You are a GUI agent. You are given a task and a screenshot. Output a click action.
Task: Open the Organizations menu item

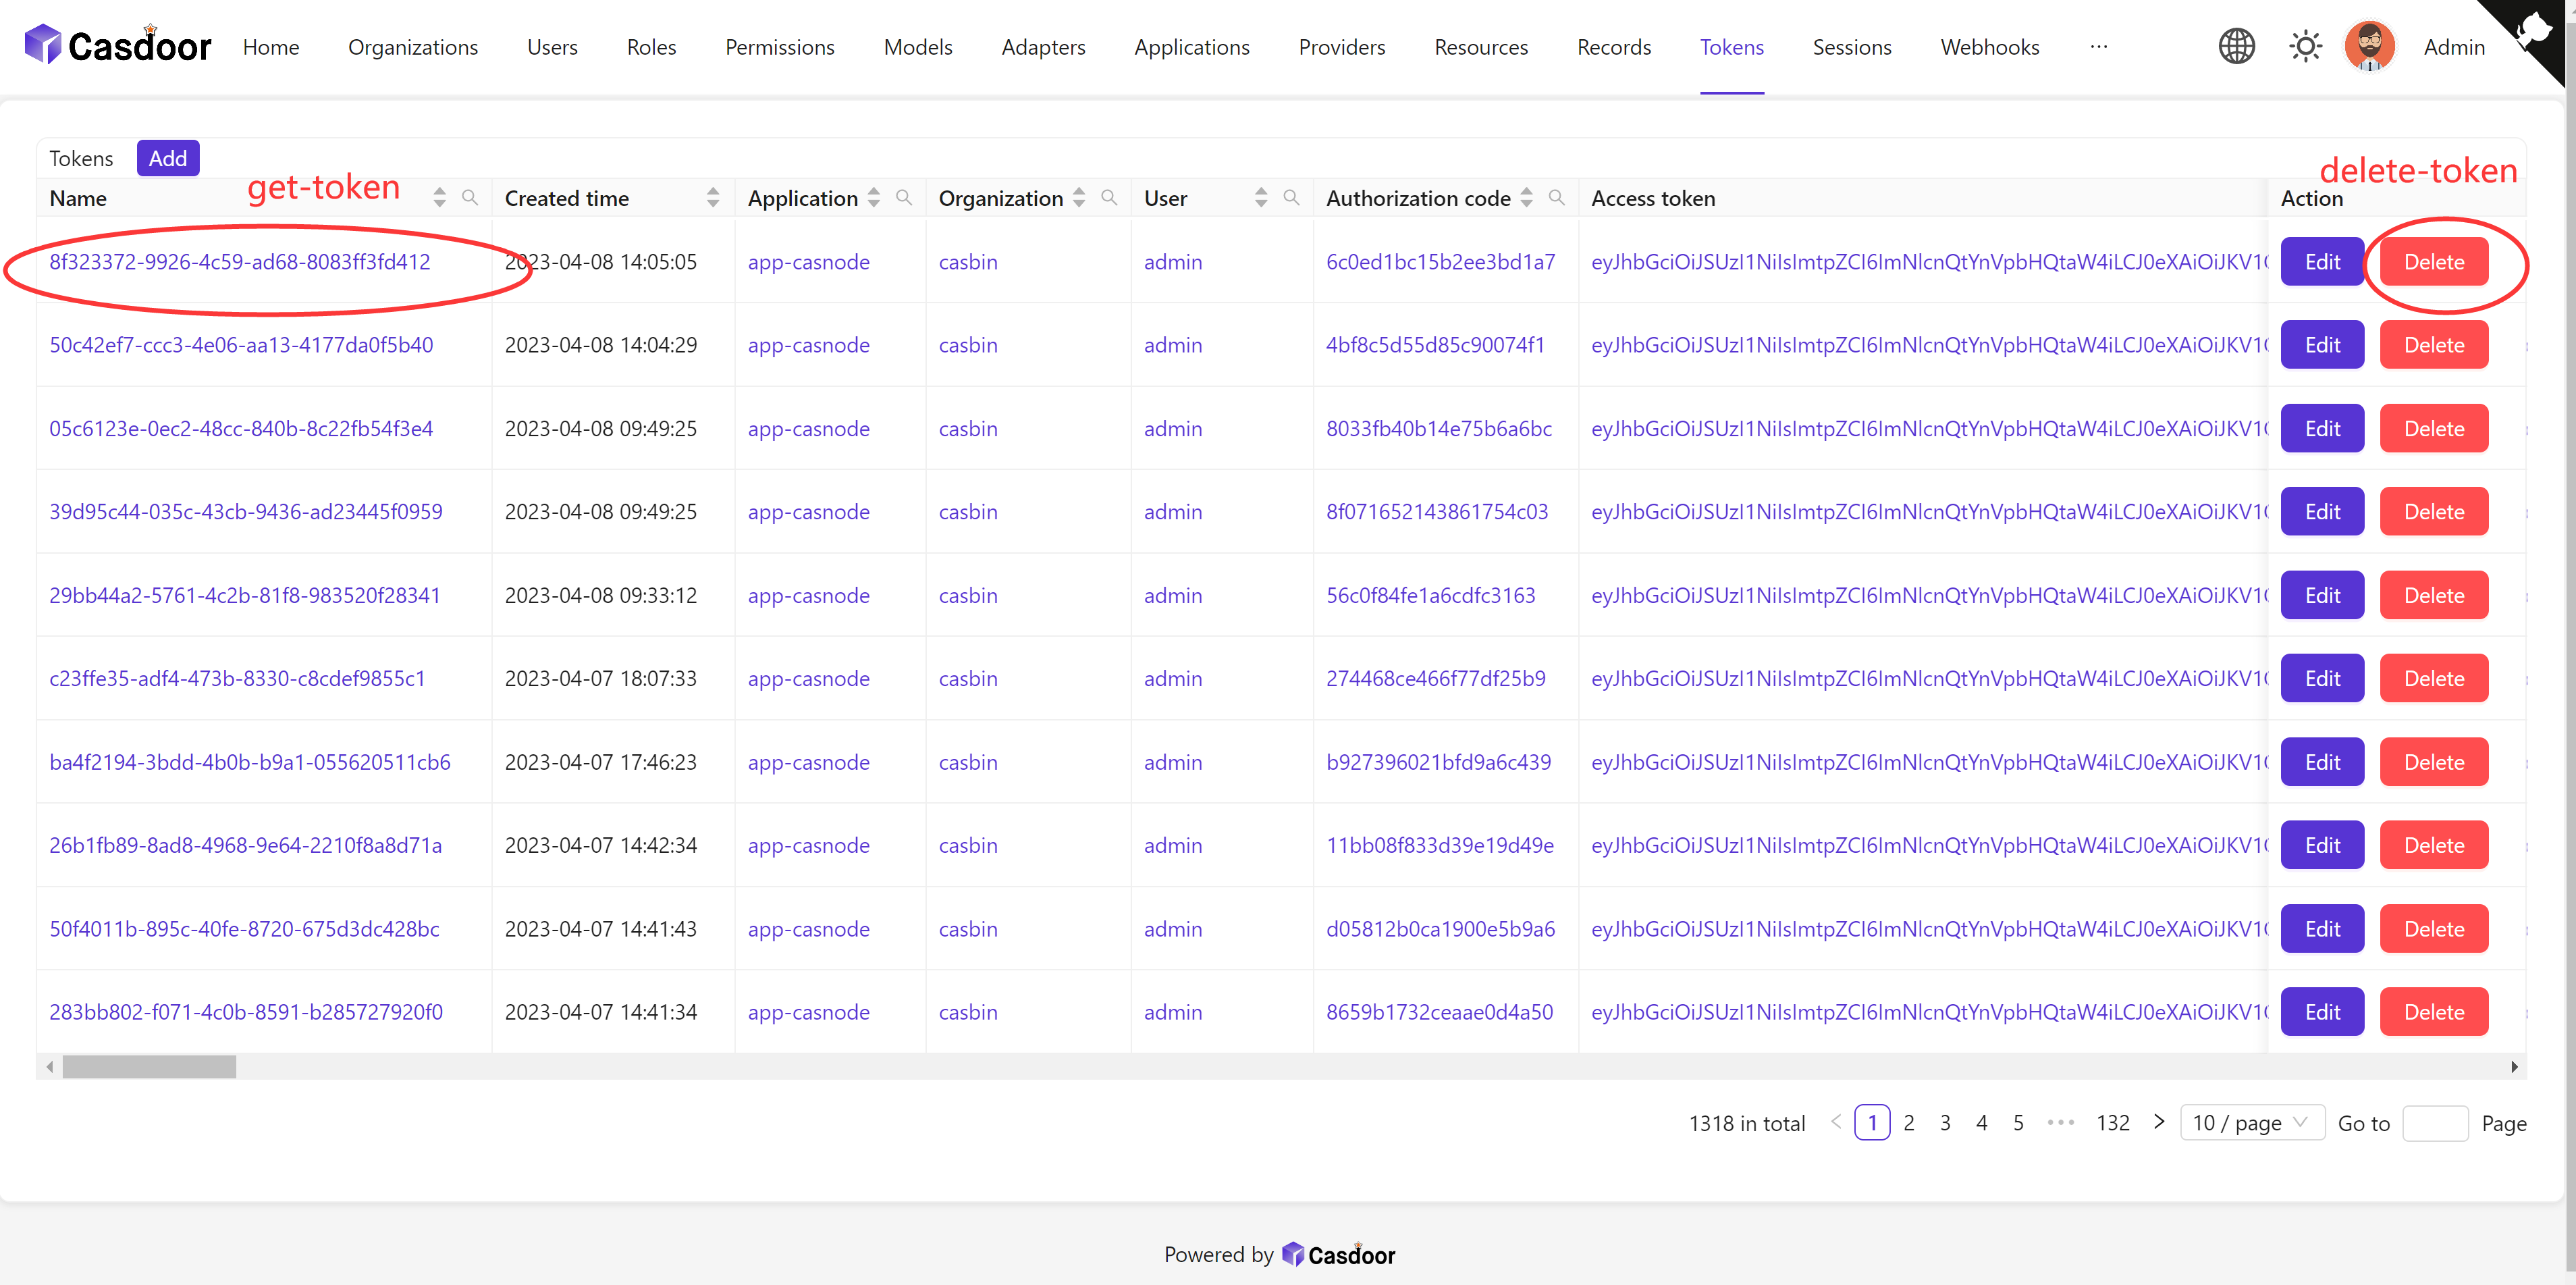click(x=412, y=47)
